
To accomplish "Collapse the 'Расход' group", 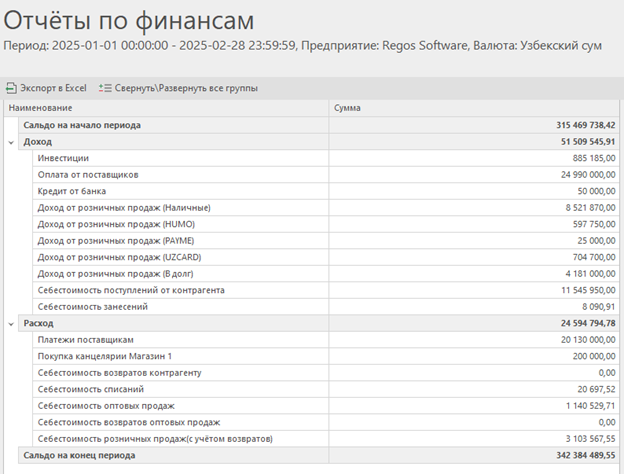I will [10, 323].
